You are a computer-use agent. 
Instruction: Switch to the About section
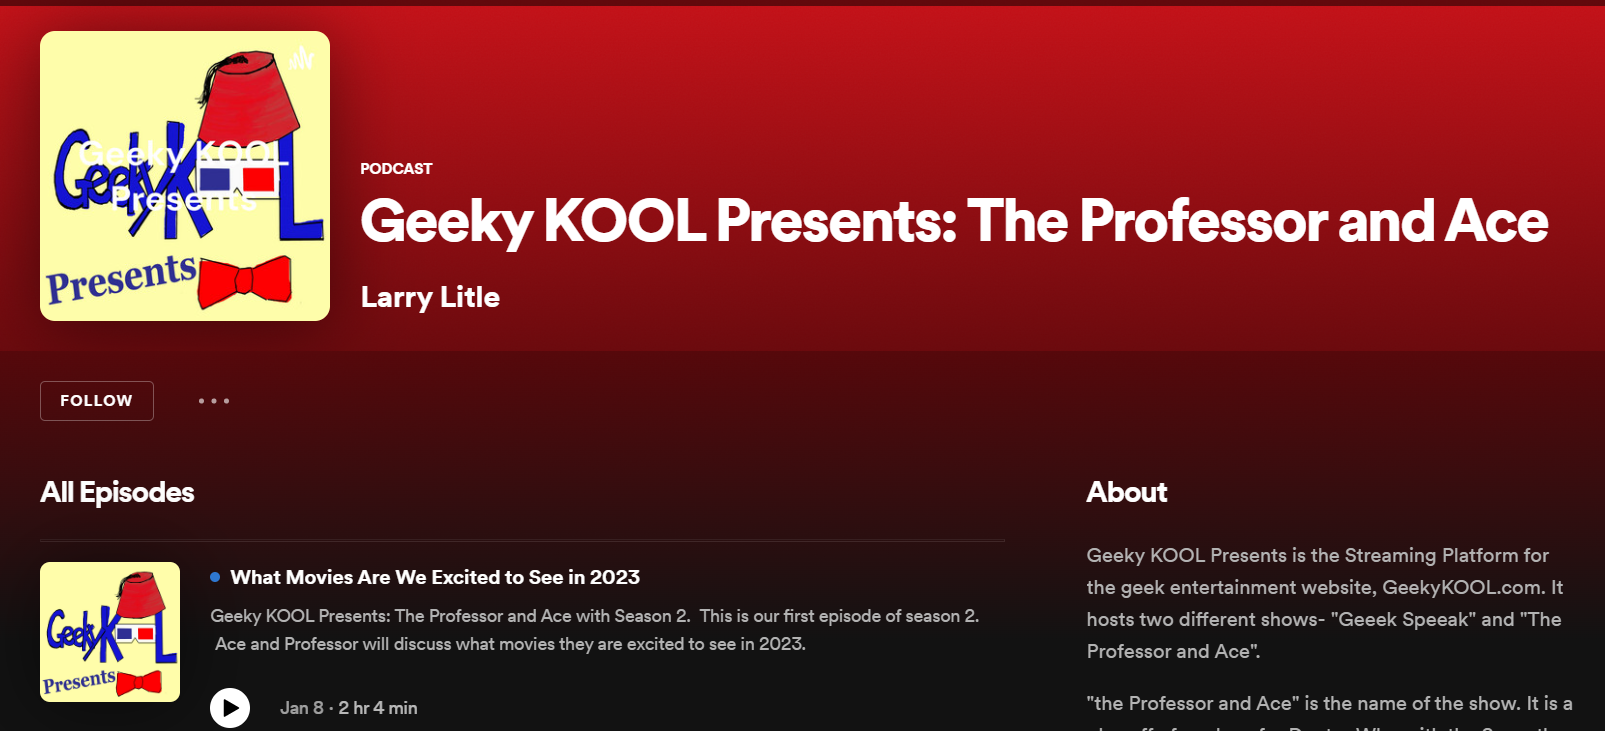tap(1126, 492)
